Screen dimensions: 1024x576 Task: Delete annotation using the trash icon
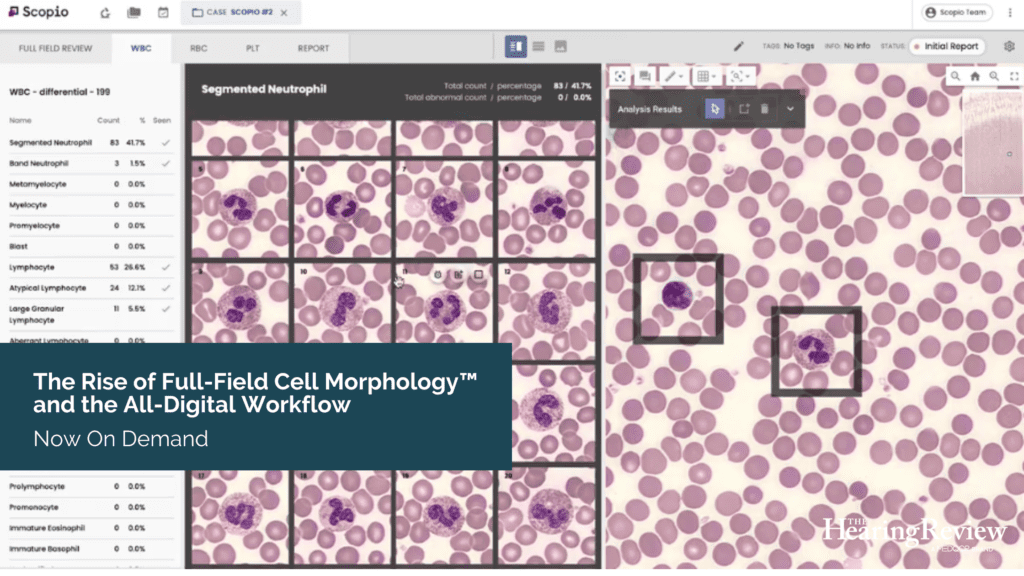[x=763, y=110]
